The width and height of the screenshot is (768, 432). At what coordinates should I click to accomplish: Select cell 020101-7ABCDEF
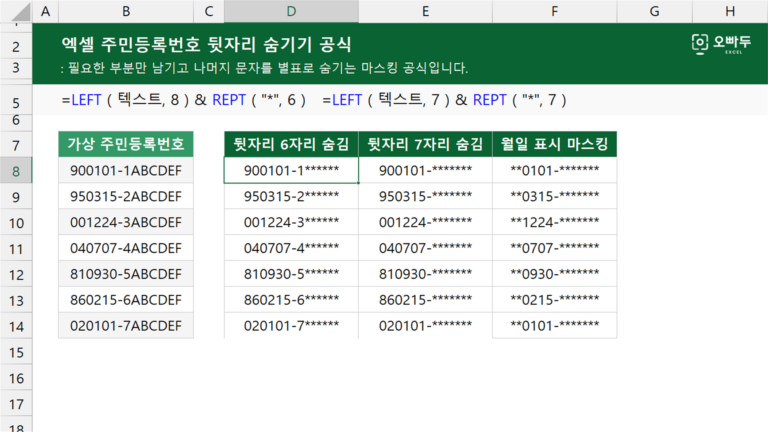[126, 326]
